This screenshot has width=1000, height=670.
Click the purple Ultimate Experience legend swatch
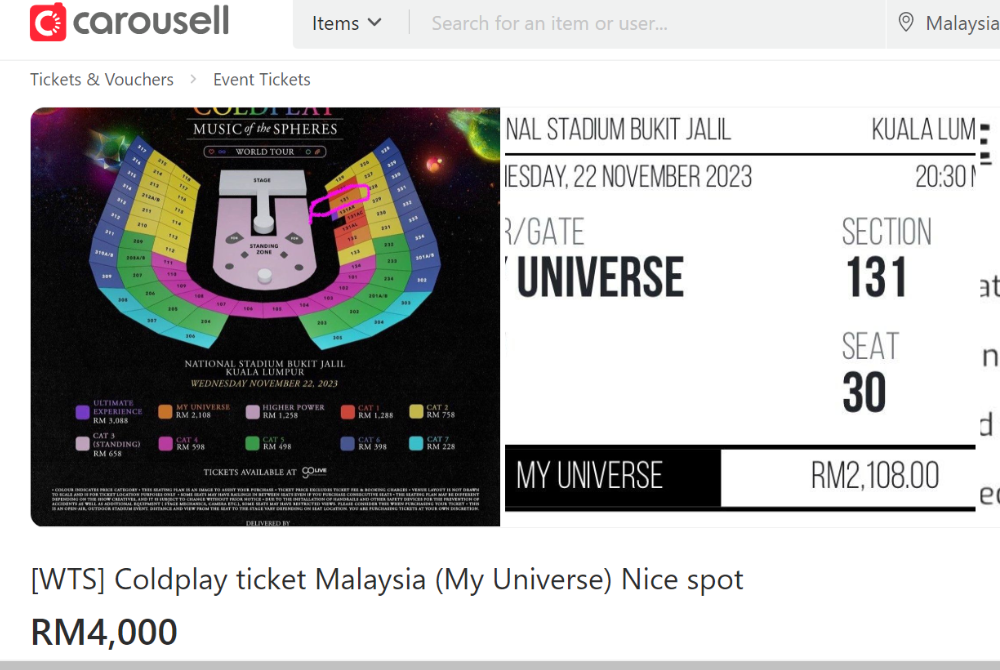84,410
